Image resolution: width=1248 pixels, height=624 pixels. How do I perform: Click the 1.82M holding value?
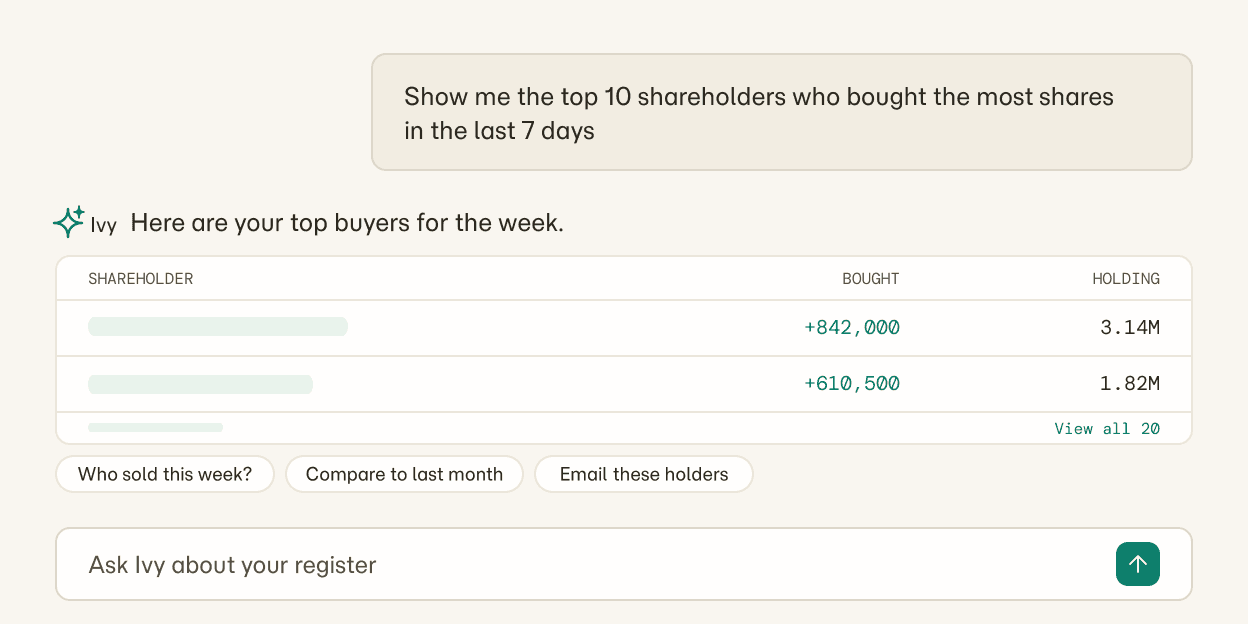click(1130, 383)
